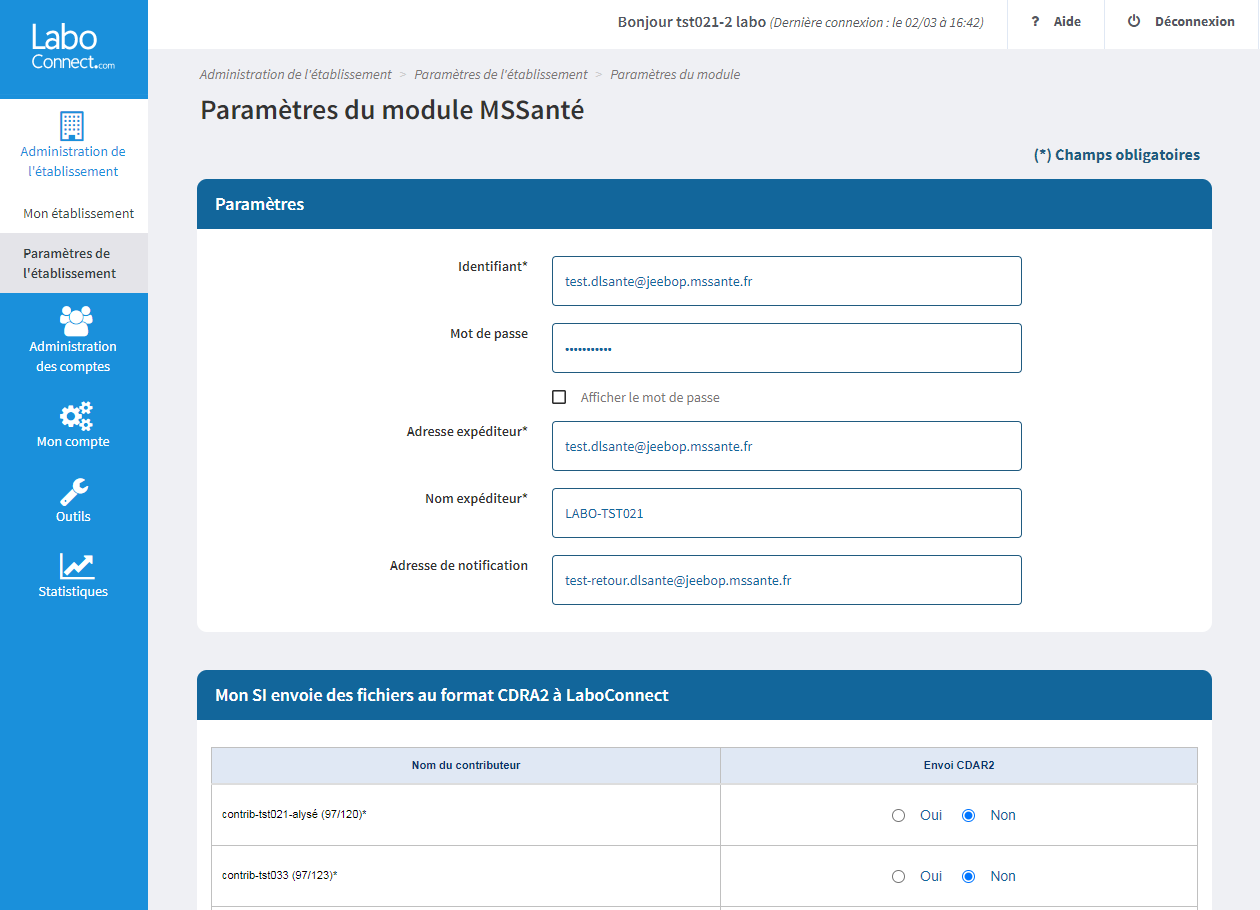Focus the Adresse expéditeur field
Viewport: 1260px width, 910px height.
(787, 446)
